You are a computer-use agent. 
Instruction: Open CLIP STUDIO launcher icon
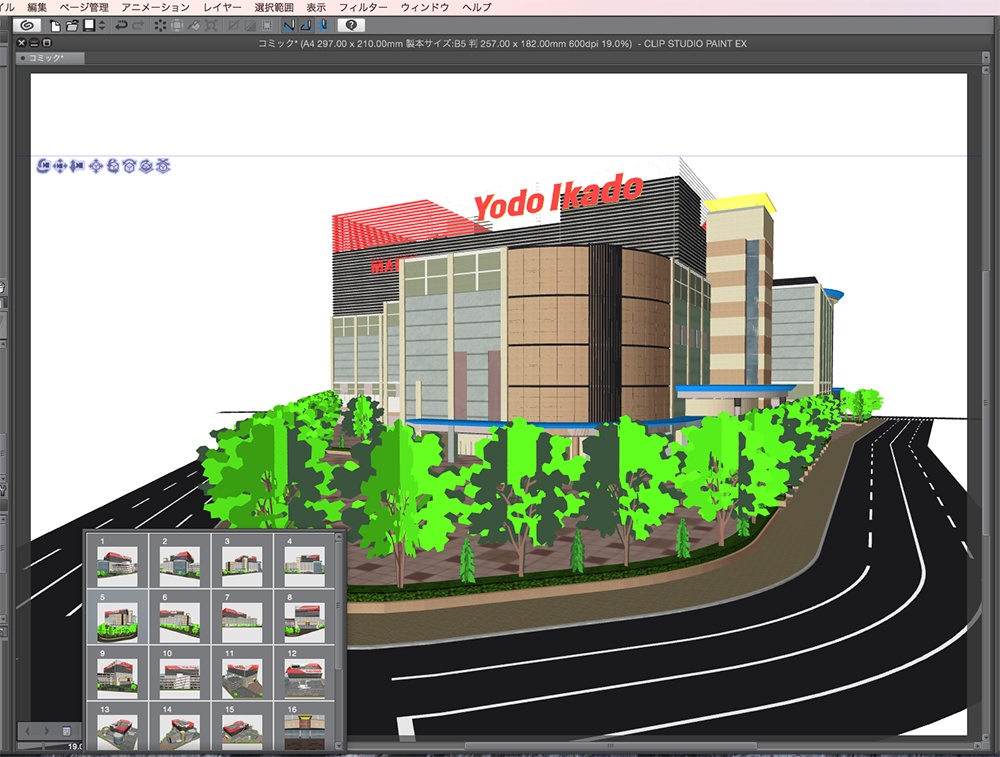click(x=27, y=26)
